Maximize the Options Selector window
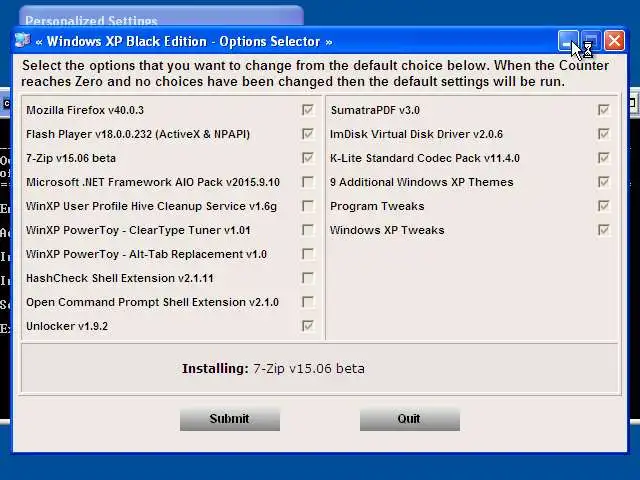The height and width of the screenshot is (480, 640). coord(591,41)
